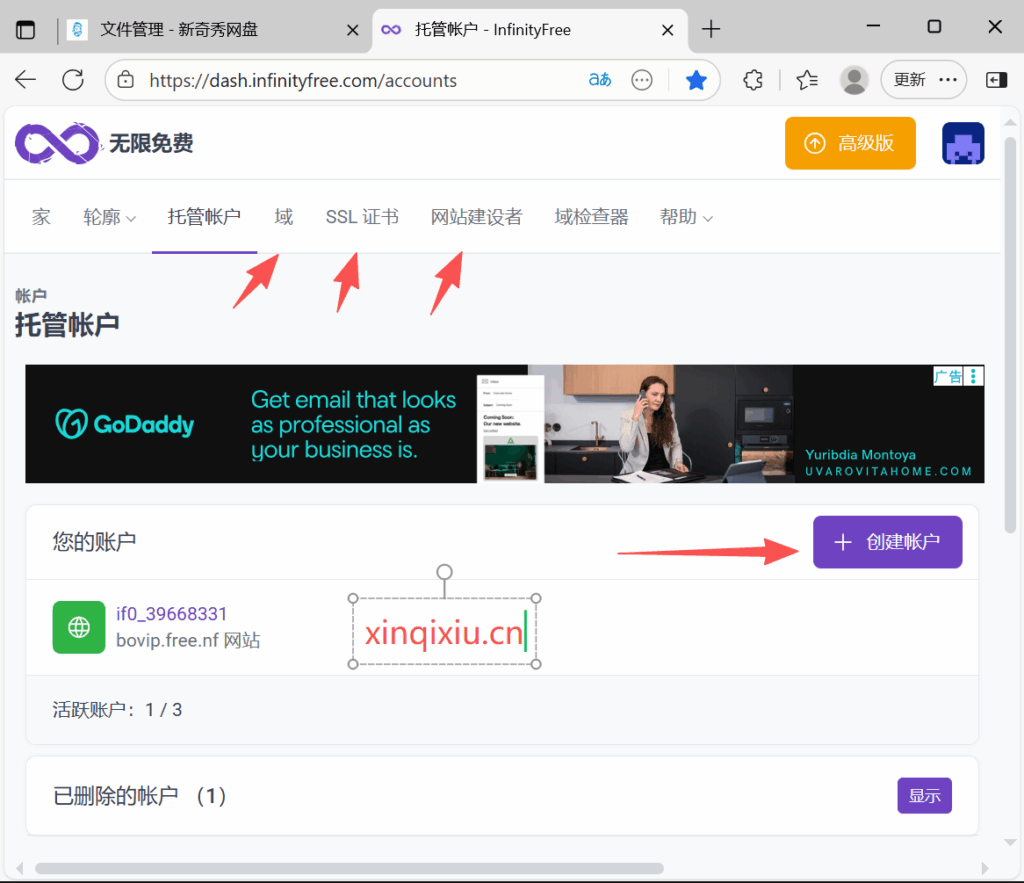
Task: Expand the 轮廓 dropdown menu
Action: tap(110, 217)
